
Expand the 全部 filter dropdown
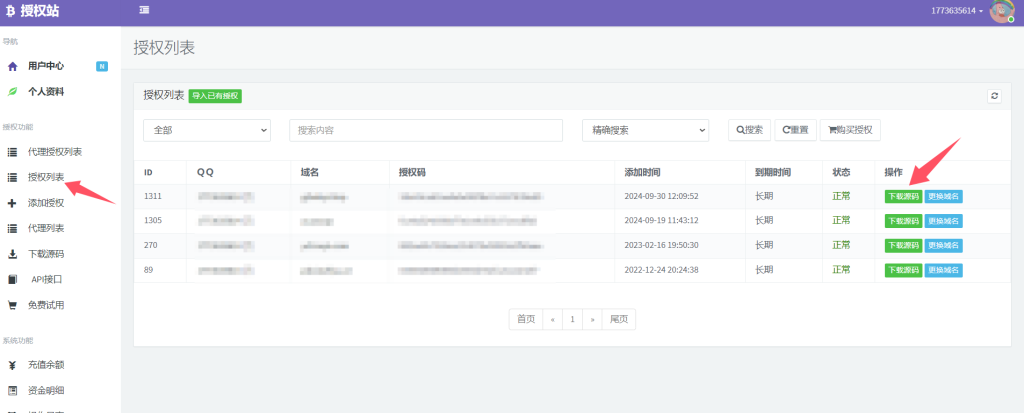tap(207, 130)
